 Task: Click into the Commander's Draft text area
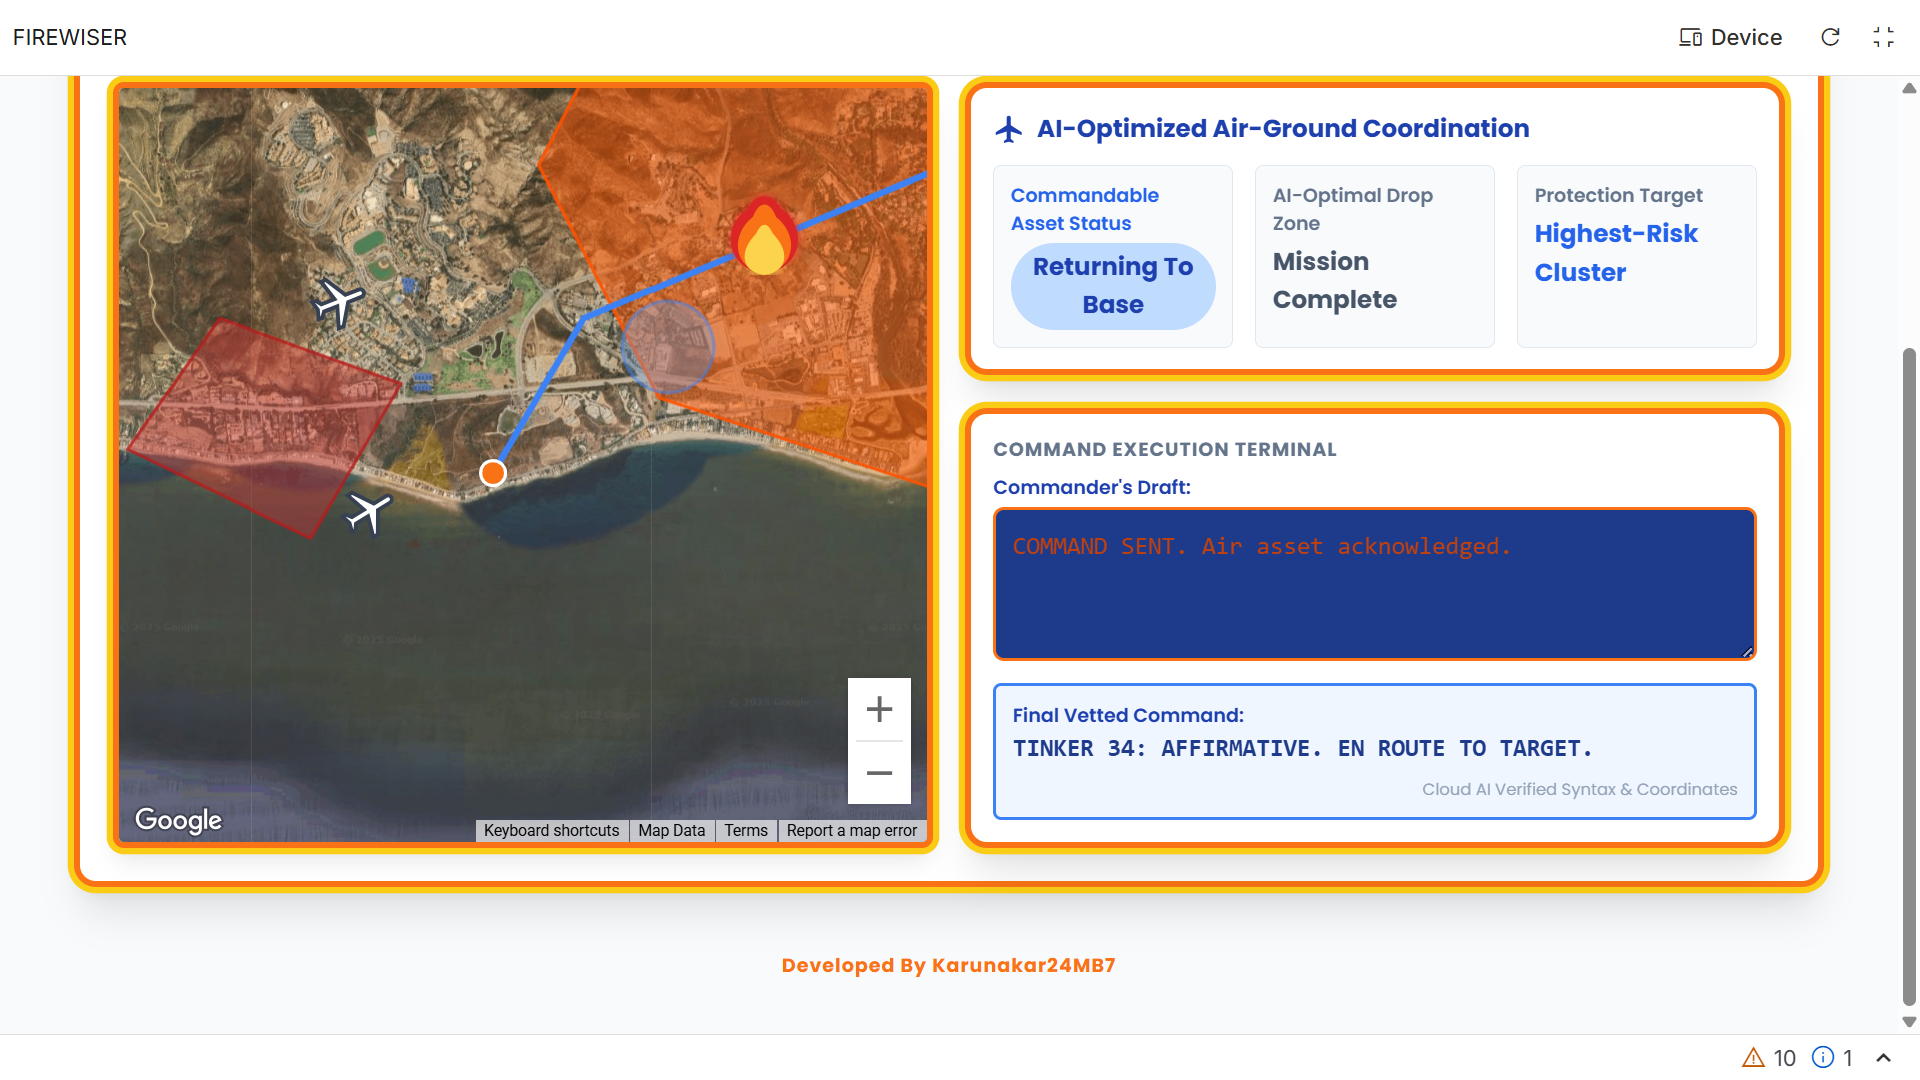tap(1374, 585)
